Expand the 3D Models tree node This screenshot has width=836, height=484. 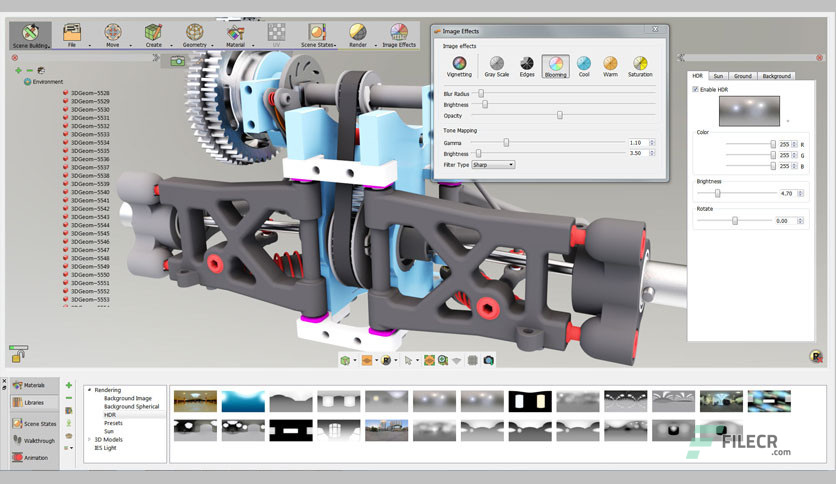pyautogui.click(x=90, y=439)
